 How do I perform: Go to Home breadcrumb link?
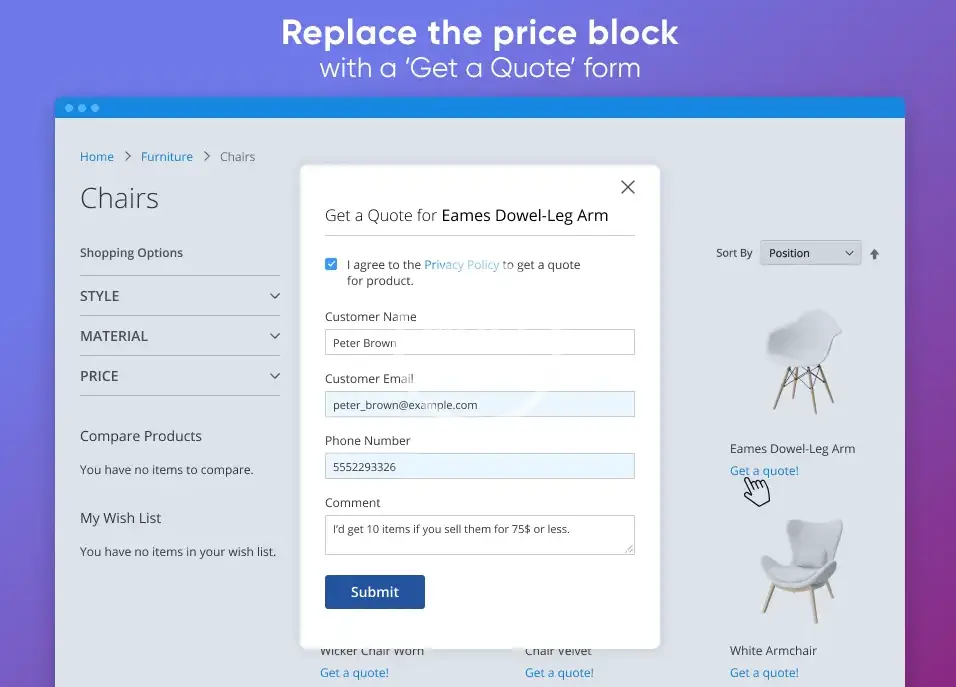coord(97,157)
